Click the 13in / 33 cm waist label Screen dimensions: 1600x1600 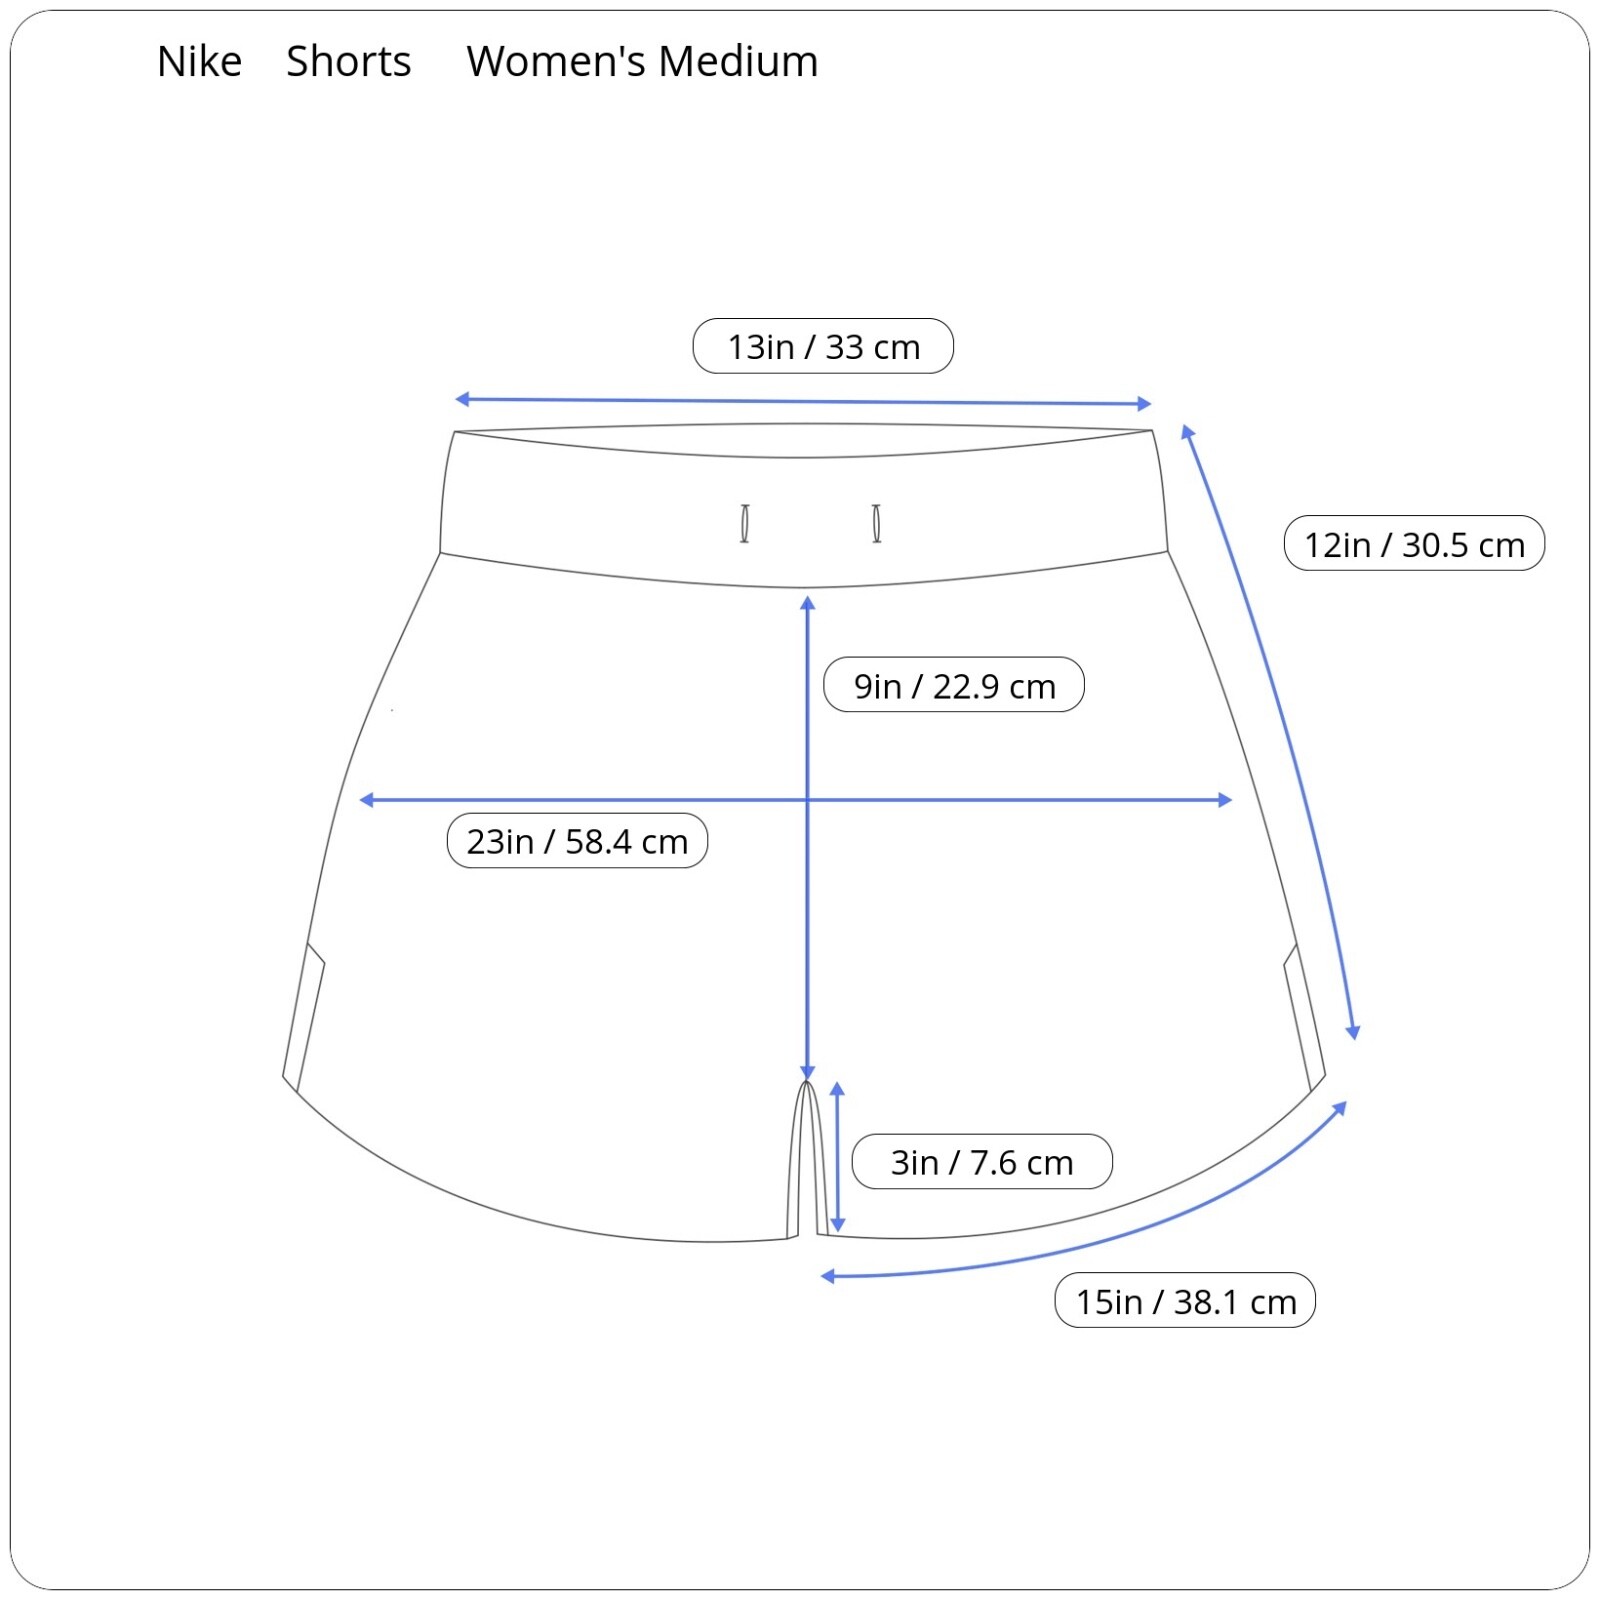[x=823, y=346]
